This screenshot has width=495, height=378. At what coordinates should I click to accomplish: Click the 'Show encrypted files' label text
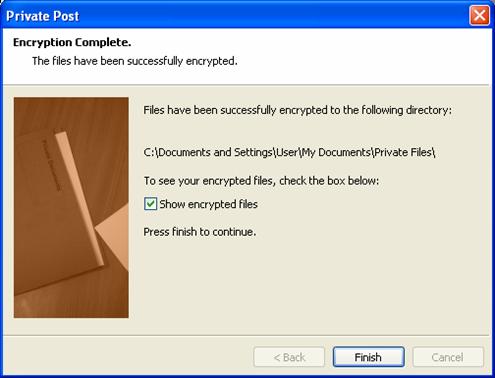click(x=208, y=204)
